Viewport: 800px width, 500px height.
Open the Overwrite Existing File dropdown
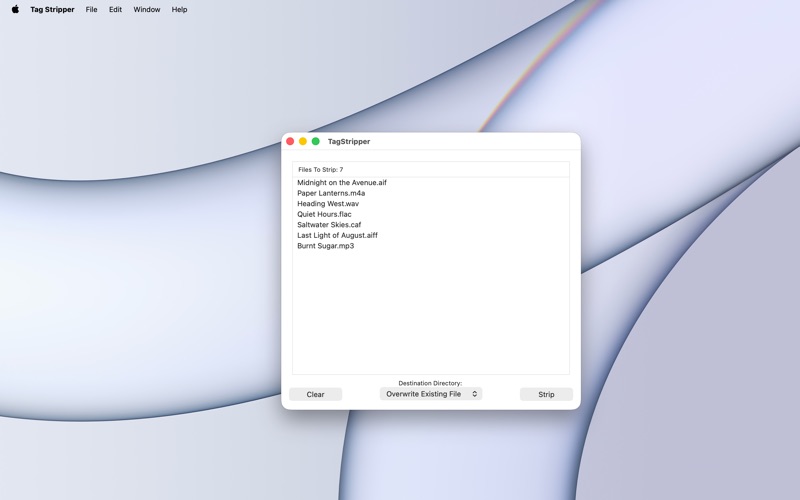[431, 394]
